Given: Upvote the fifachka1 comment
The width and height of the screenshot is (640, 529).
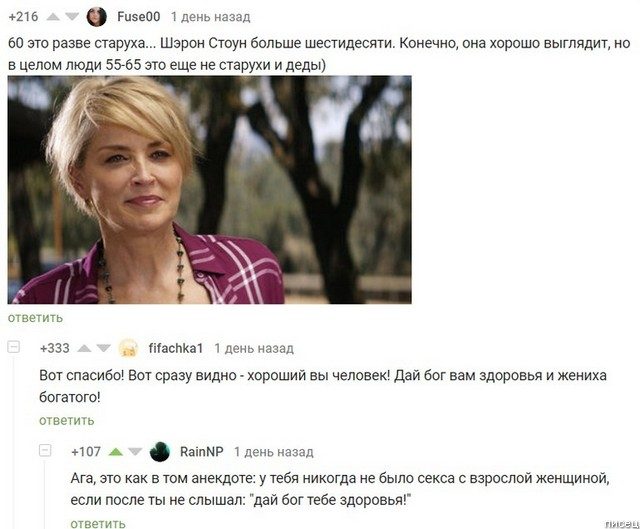Looking at the screenshot, I should tap(84, 348).
